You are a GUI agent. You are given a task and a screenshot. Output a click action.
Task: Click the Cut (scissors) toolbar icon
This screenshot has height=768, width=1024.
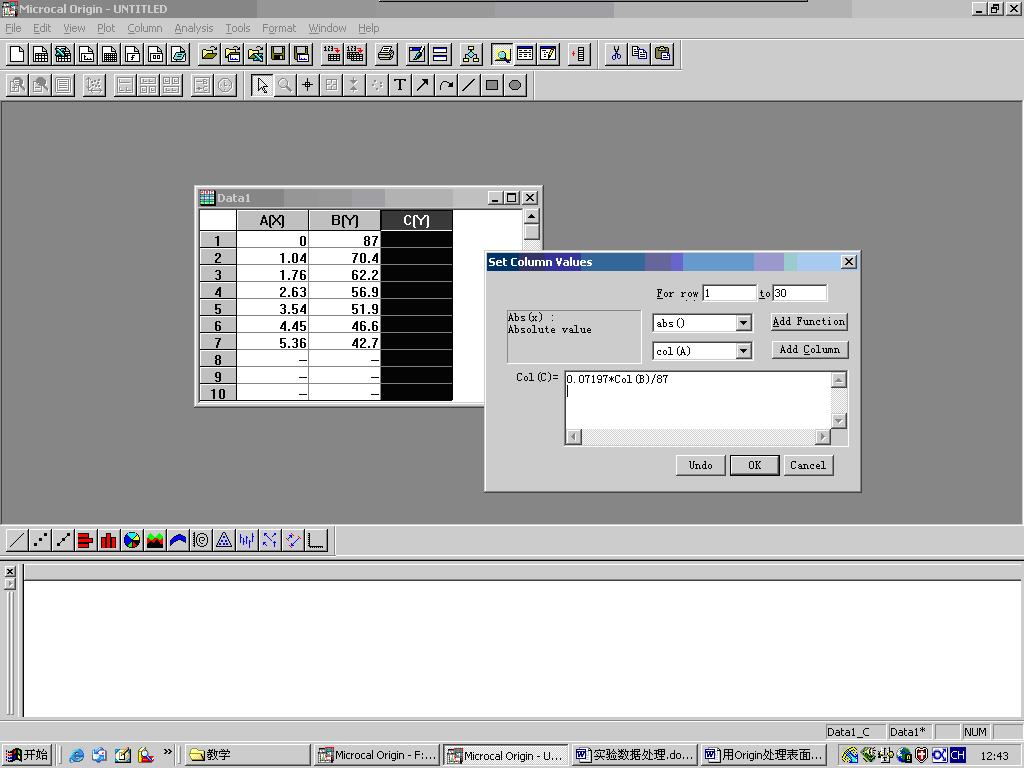[x=616, y=54]
